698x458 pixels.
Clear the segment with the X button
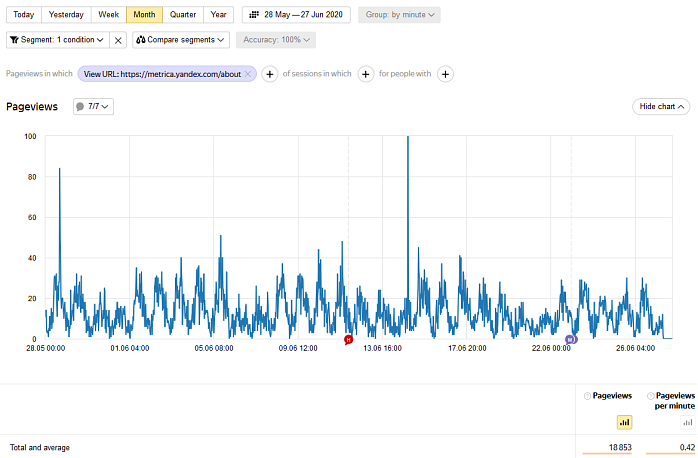tap(118, 40)
